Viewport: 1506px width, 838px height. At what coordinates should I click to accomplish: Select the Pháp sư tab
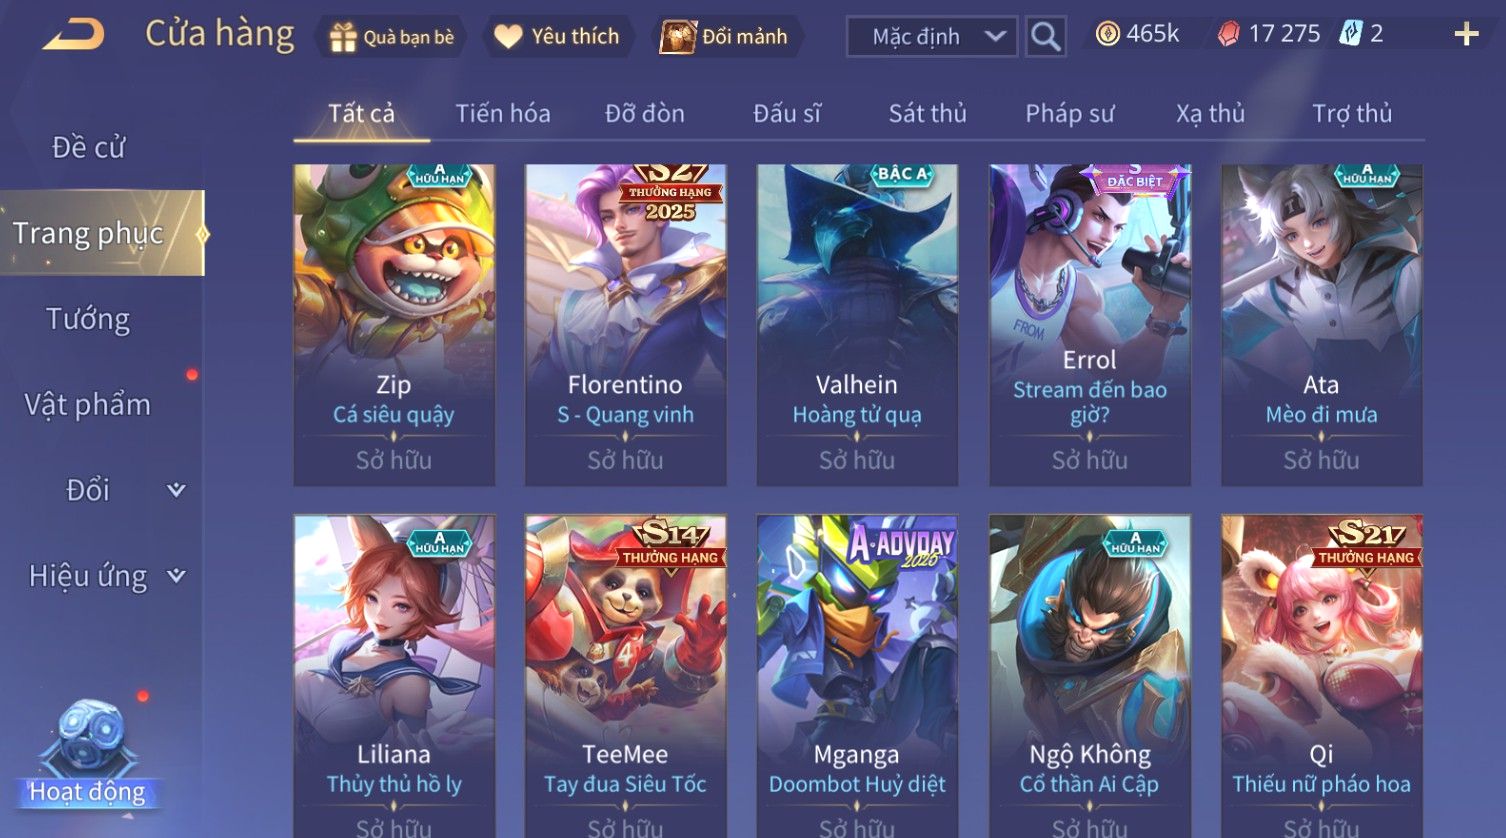pyautogui.click(x=1069, y=114)
